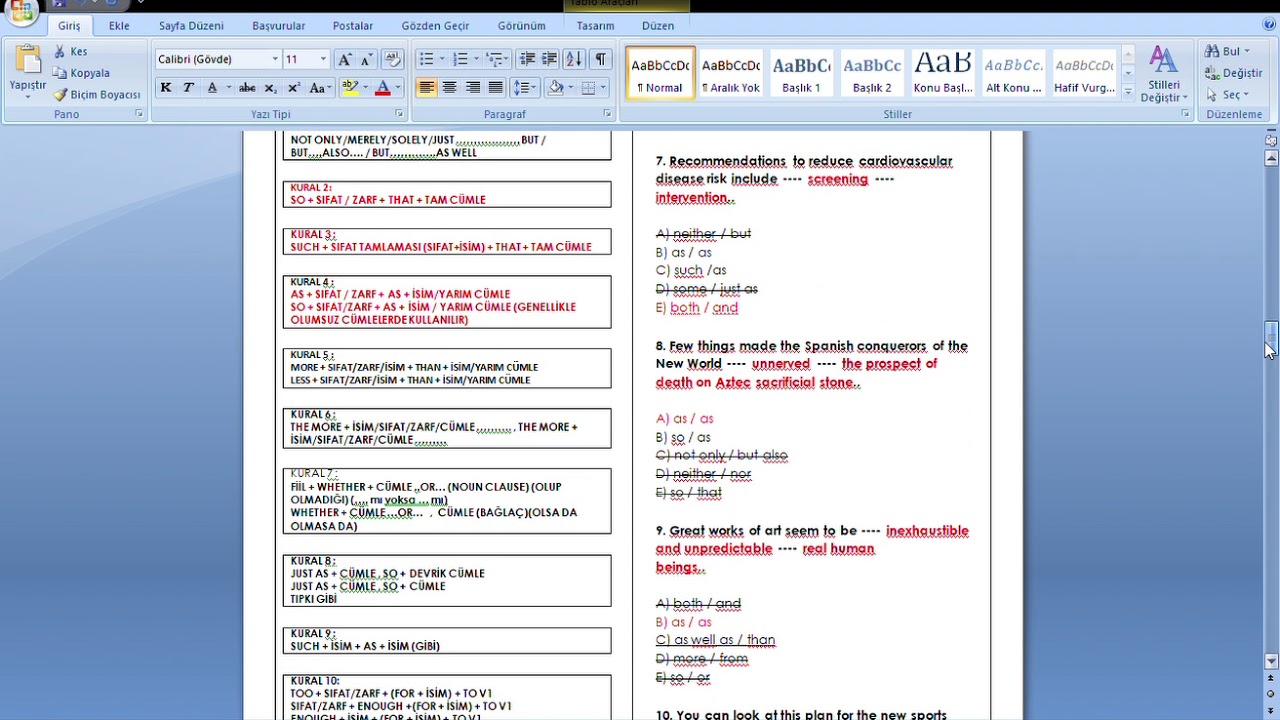
Task: Apply the Başlık 2 style
Action: pos(872,74)
